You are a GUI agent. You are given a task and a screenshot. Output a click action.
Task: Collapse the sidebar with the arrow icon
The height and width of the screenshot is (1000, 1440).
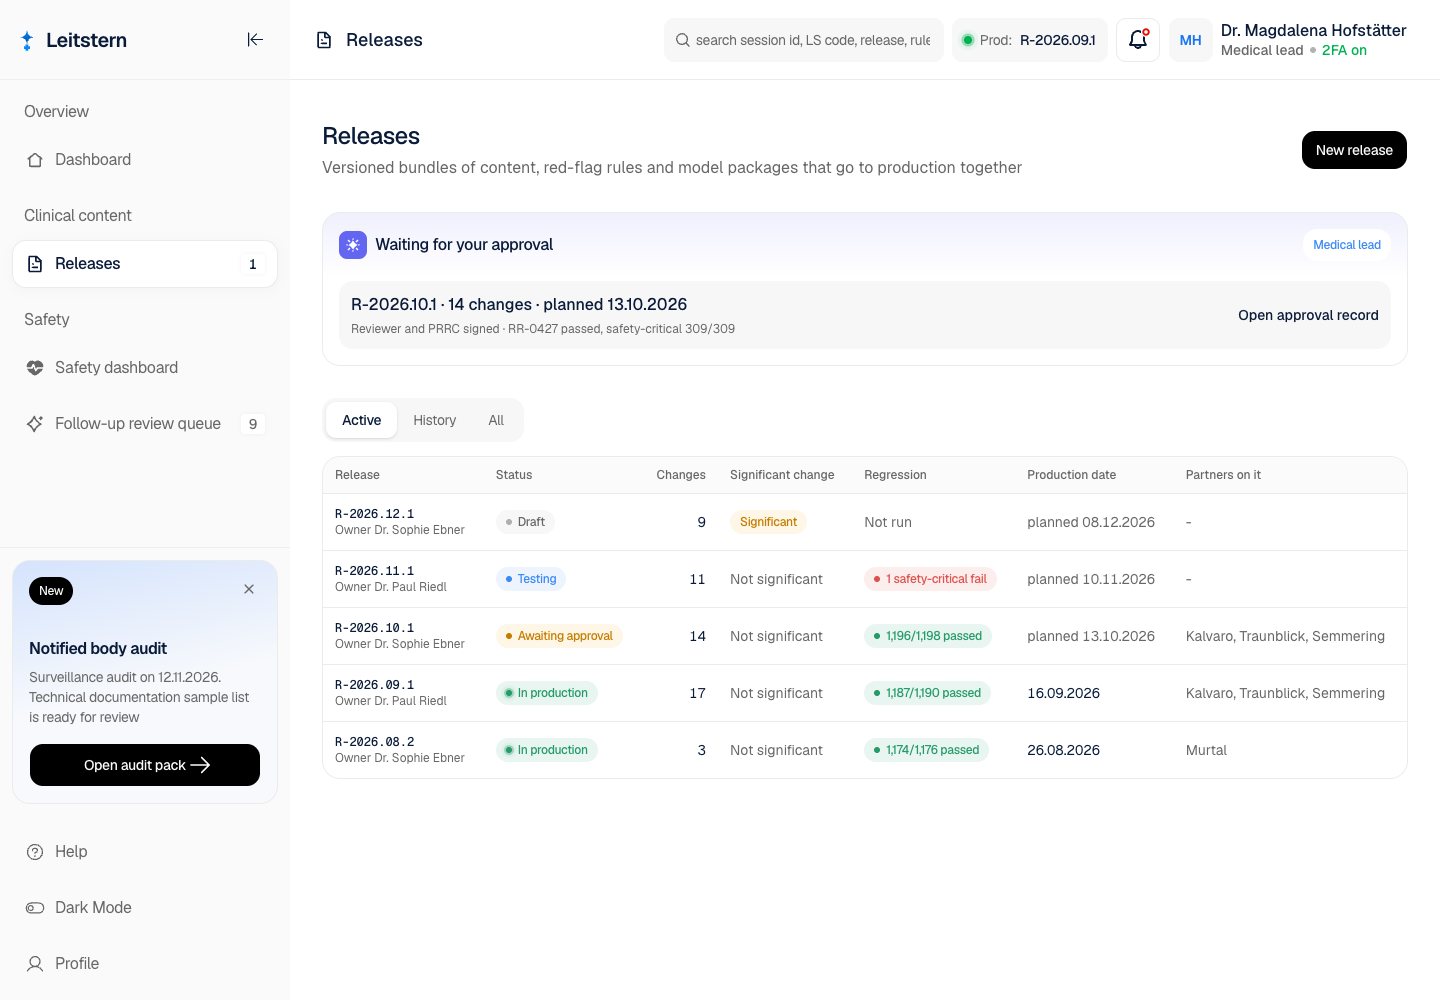pyautogui.click(x=255, y=40)
